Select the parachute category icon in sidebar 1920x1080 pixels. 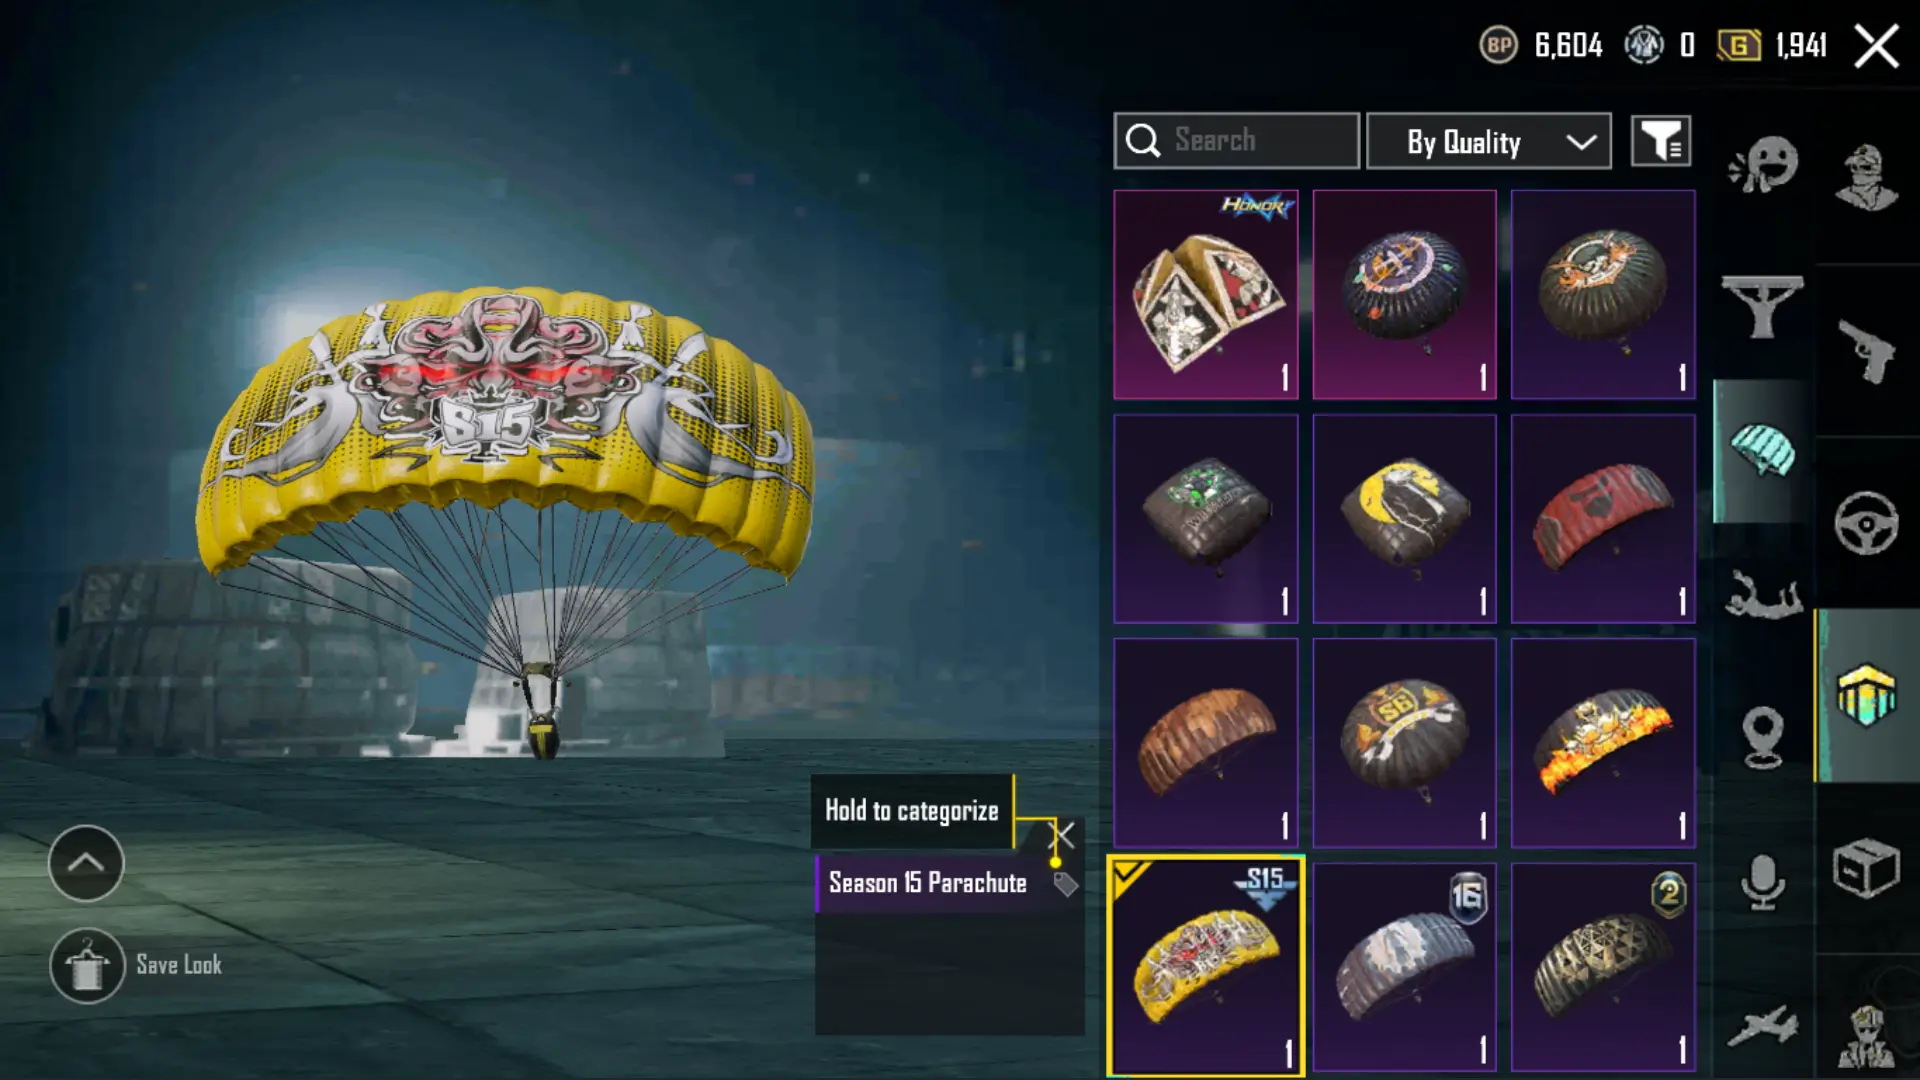pos(1763,450)
